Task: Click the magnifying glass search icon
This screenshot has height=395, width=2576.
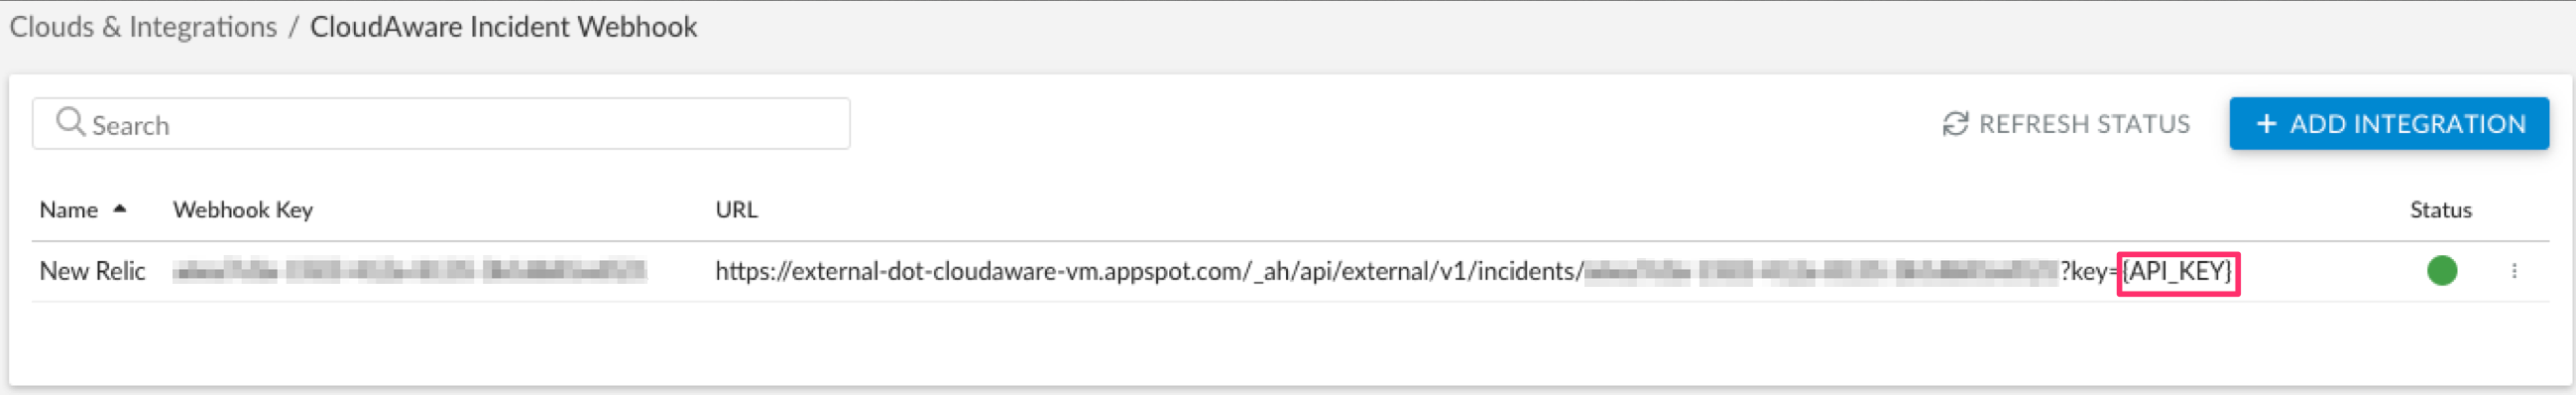Action: coord(70,123)
